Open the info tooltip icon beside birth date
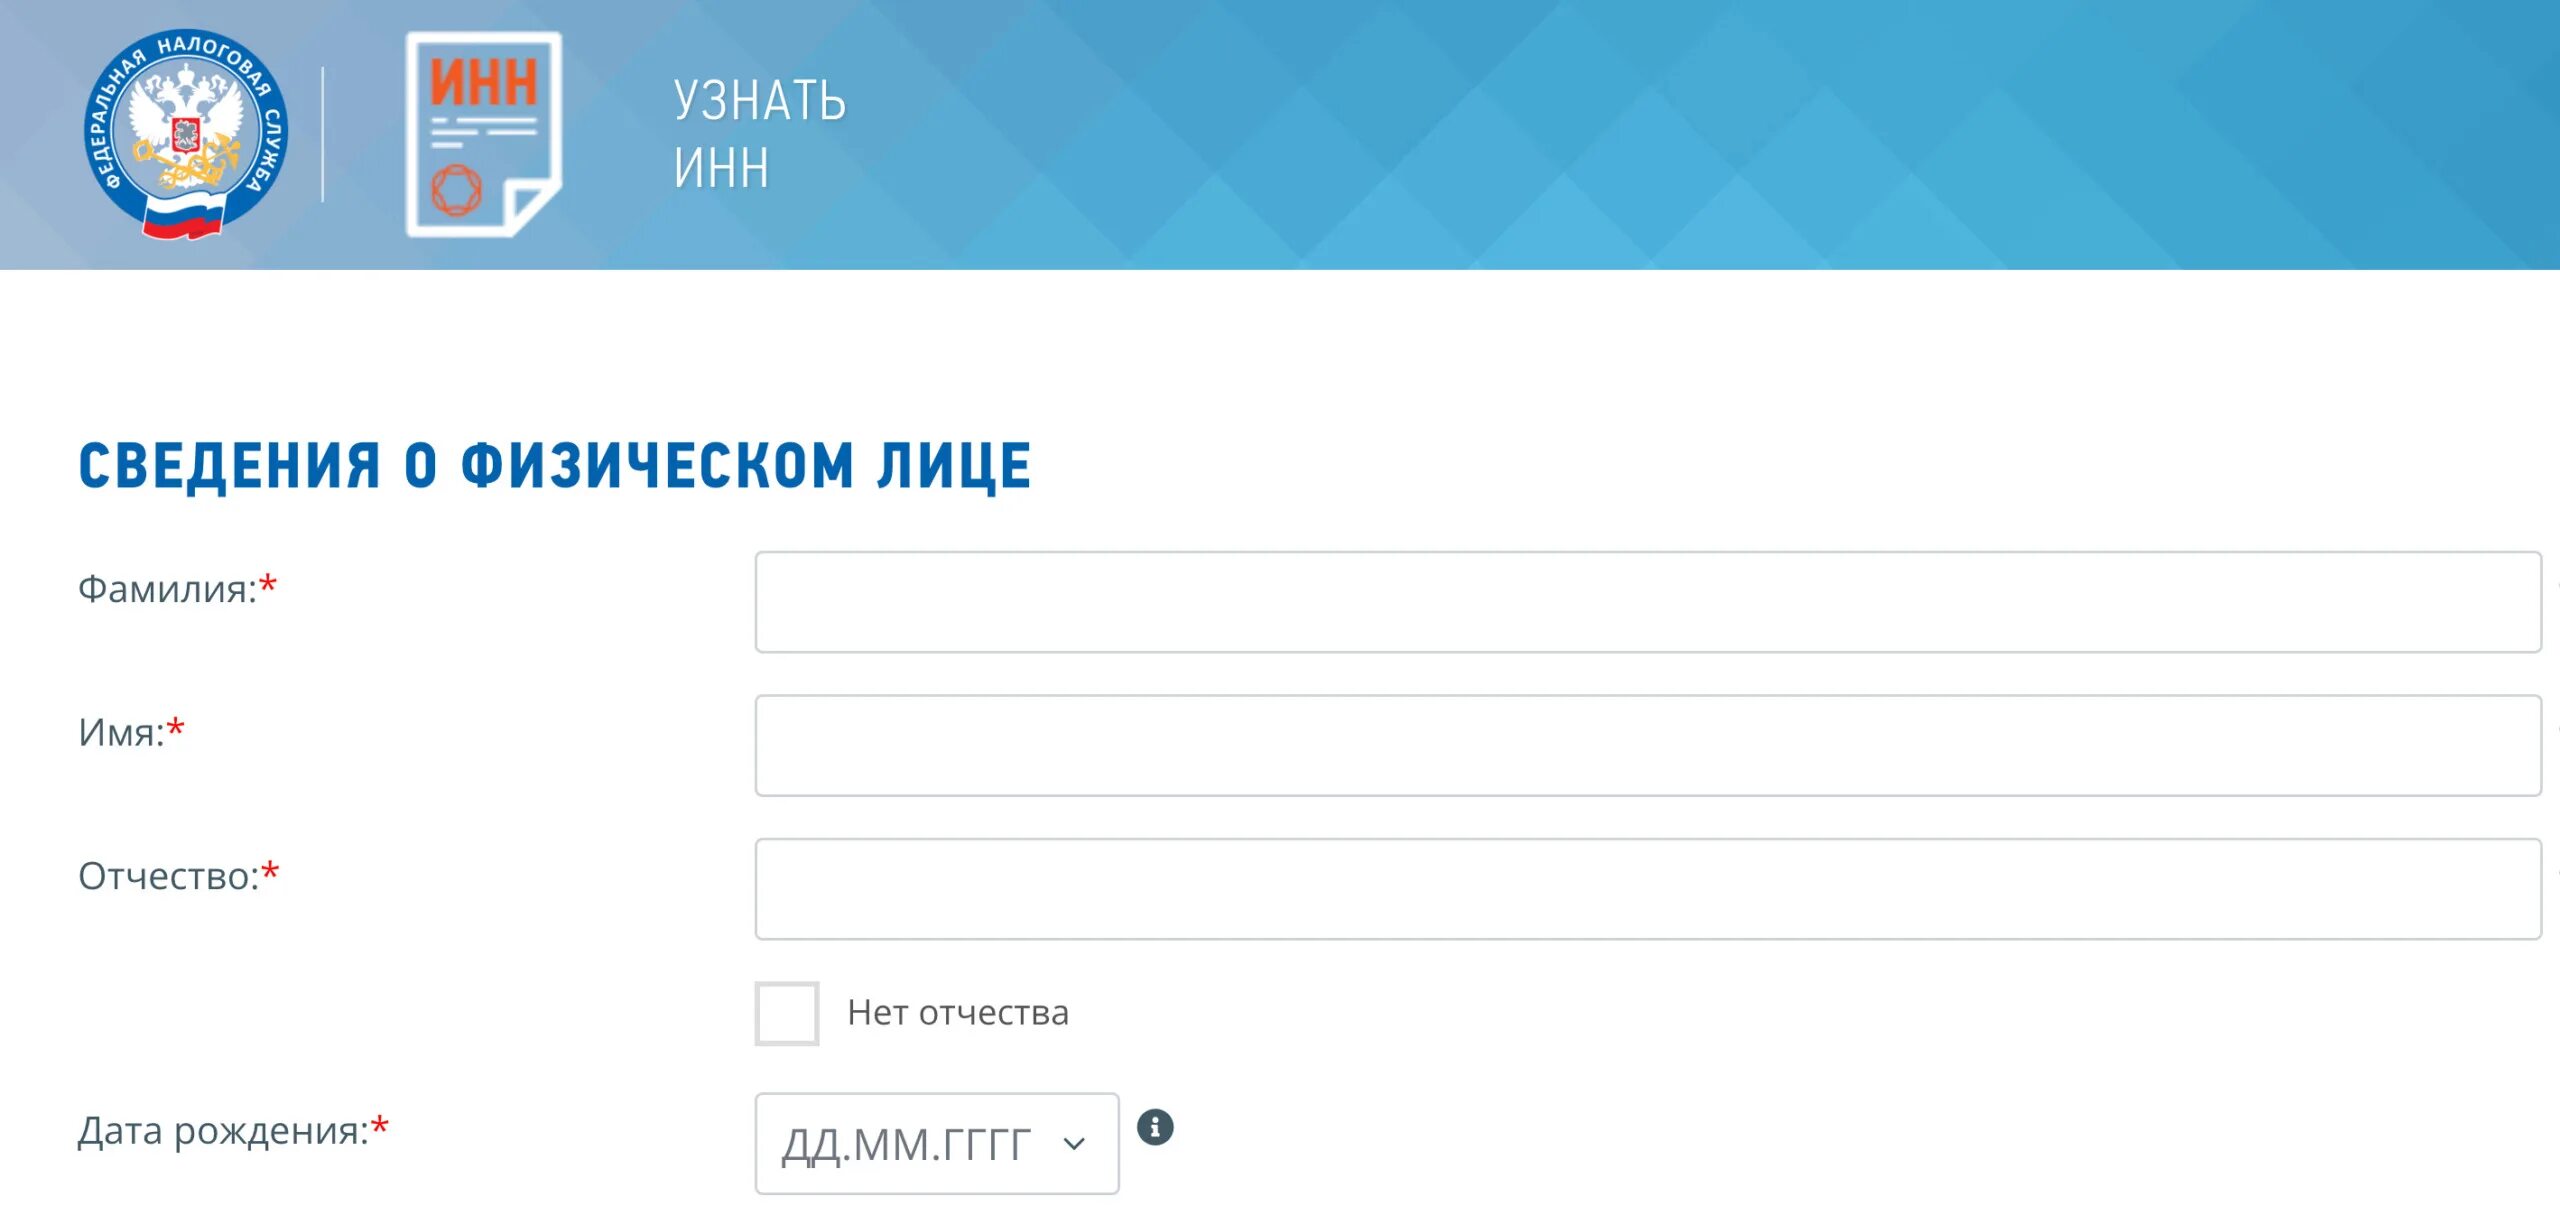 (x=1155, y=1127)
